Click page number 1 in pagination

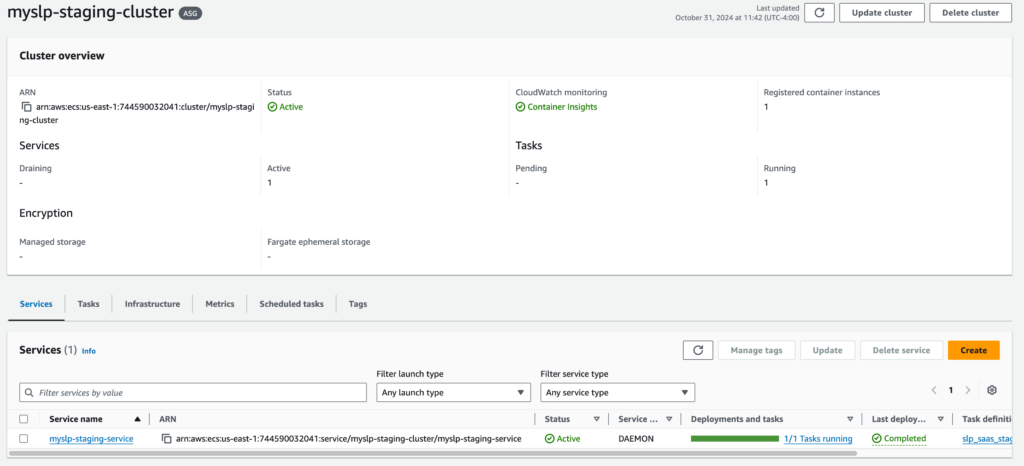coord(951,390)
